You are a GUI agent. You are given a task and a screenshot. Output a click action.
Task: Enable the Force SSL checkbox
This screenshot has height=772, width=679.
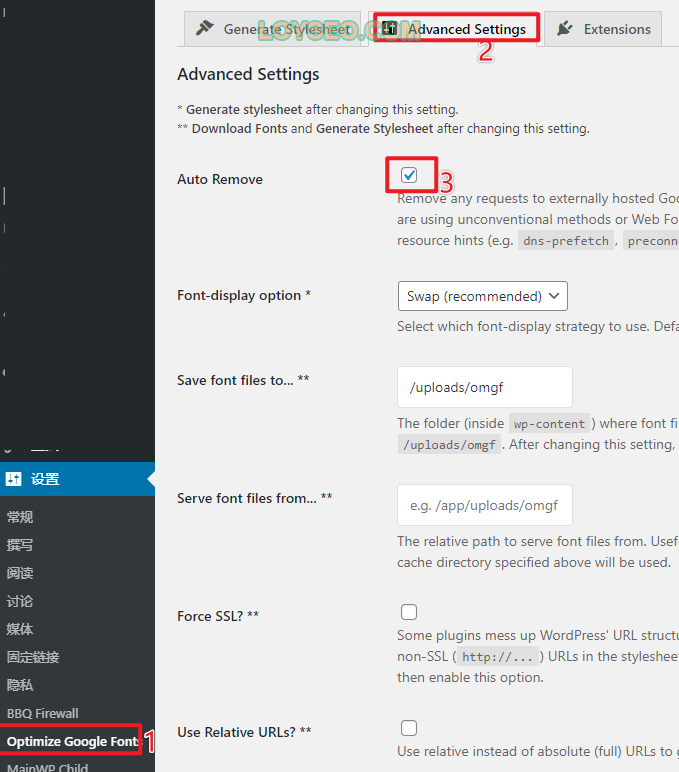[409, 612]
